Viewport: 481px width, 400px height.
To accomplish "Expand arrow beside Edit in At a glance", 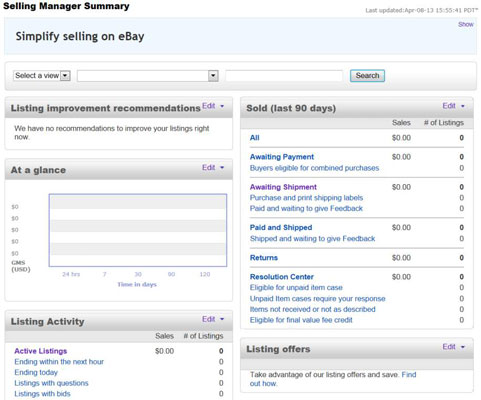I will point(222,167).
